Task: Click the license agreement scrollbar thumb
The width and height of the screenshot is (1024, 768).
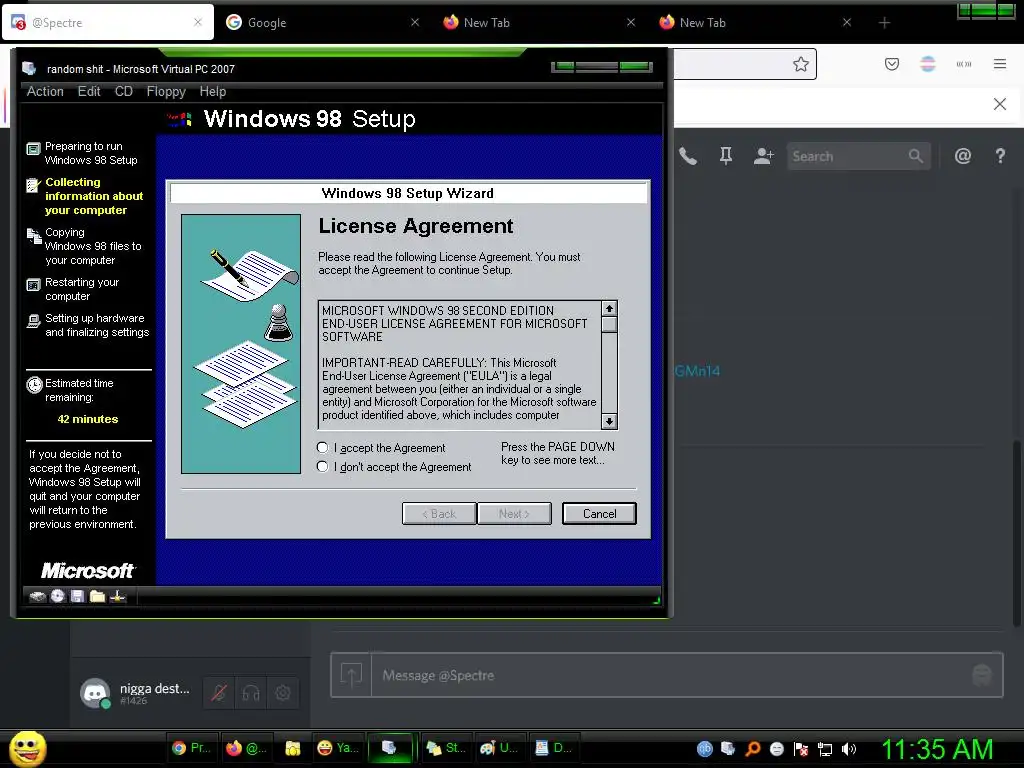Action: 609,325
